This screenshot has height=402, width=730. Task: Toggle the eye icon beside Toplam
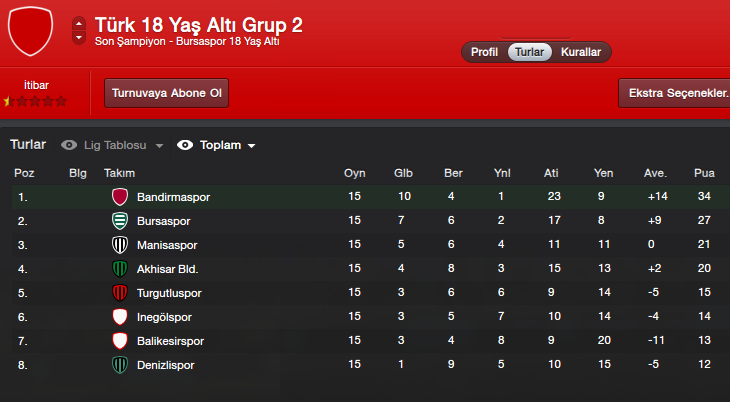[x=185, y=145]
